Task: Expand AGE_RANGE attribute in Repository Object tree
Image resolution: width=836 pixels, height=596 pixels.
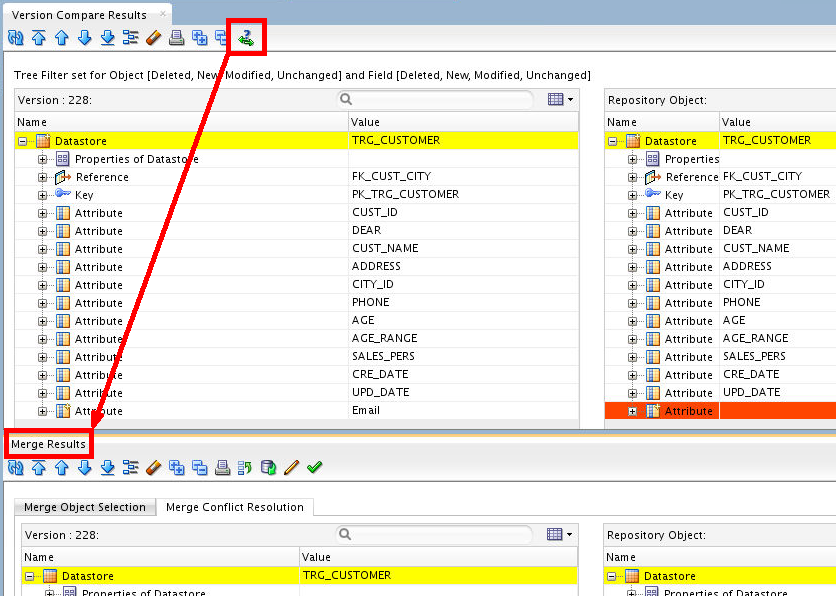Action: coord(632,339)
